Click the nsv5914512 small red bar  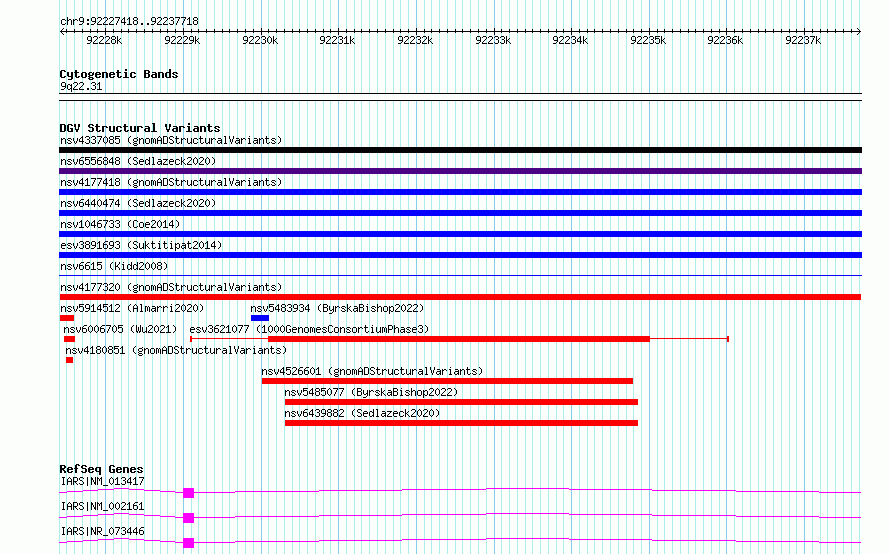[67, 318]
